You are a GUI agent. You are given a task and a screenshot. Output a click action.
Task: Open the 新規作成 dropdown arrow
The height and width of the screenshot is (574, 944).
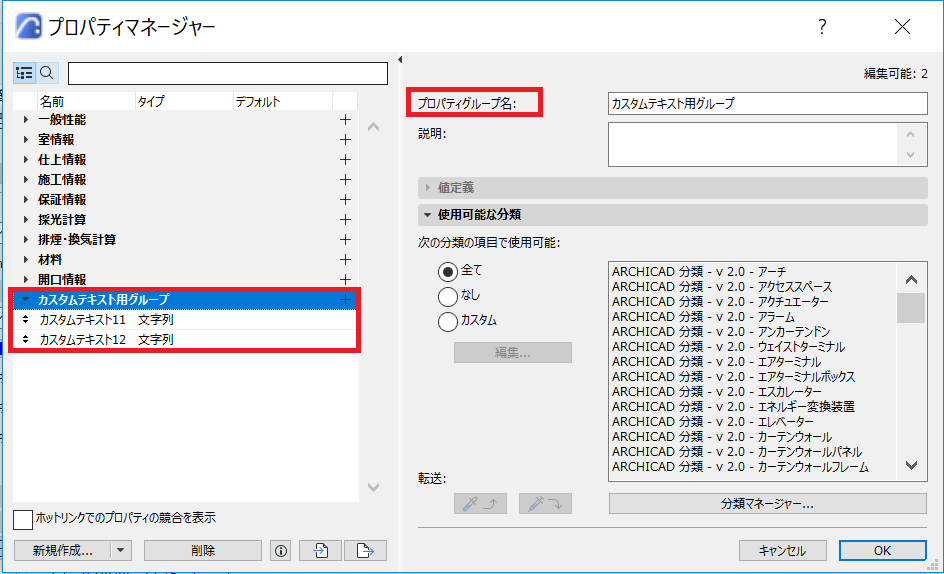[x=121, y=550]
